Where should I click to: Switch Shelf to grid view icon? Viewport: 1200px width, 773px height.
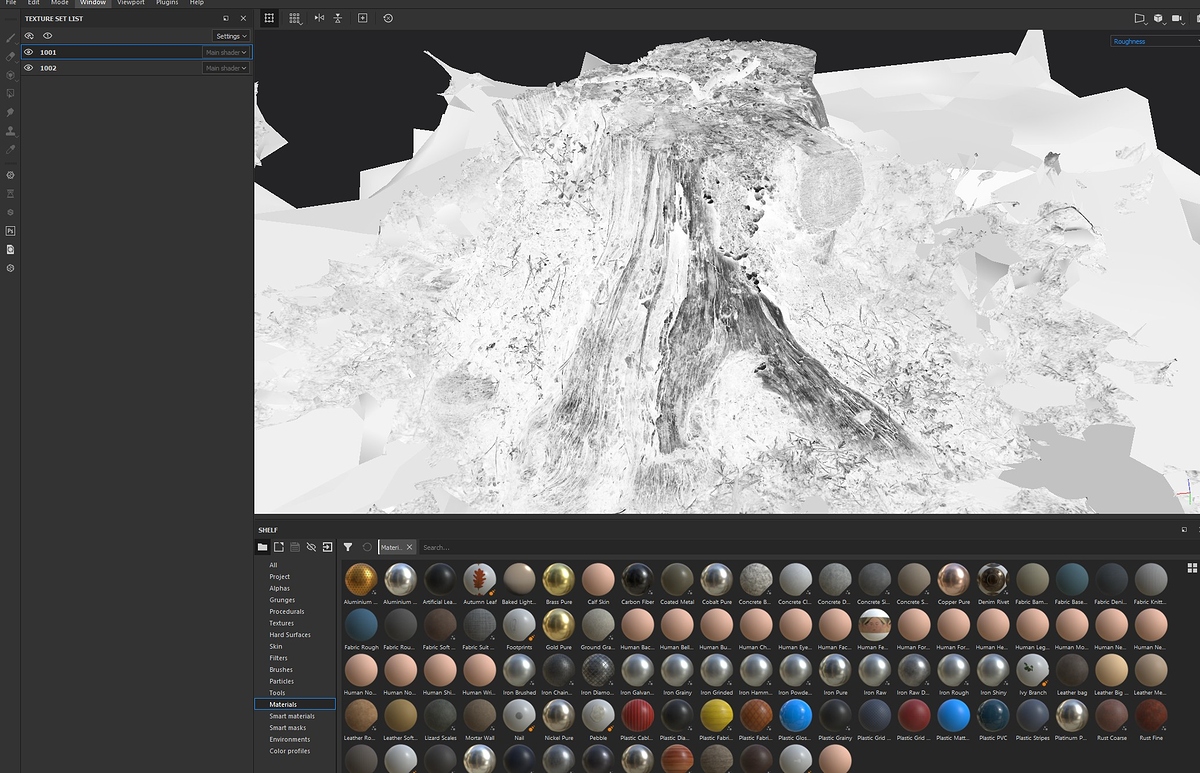[1192, 568]
